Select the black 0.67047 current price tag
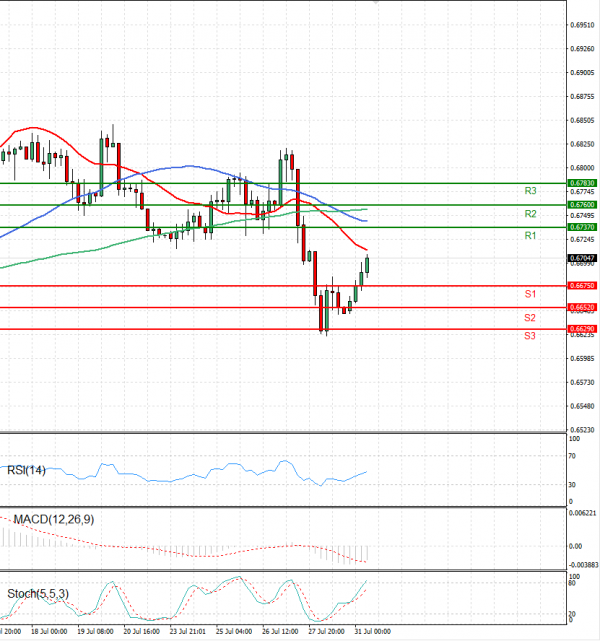 point(582,258)
